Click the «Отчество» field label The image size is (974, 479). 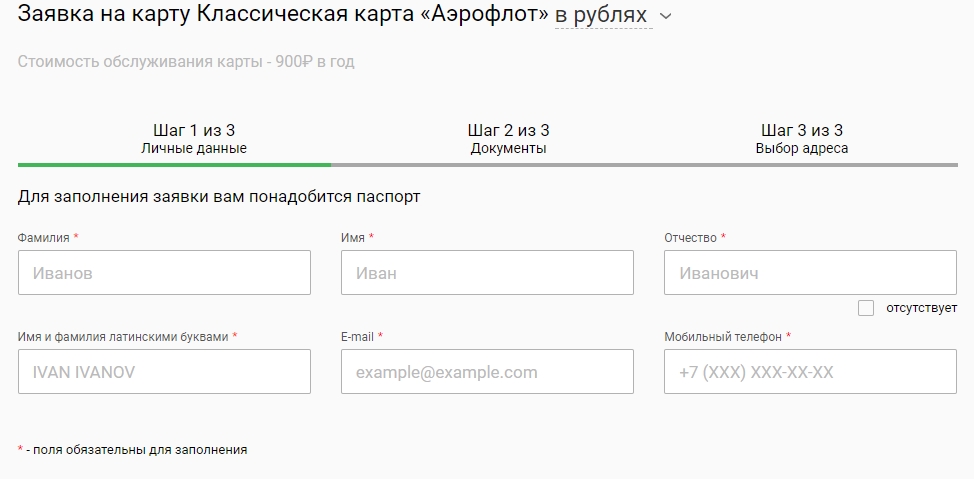(x=690, y=238)
